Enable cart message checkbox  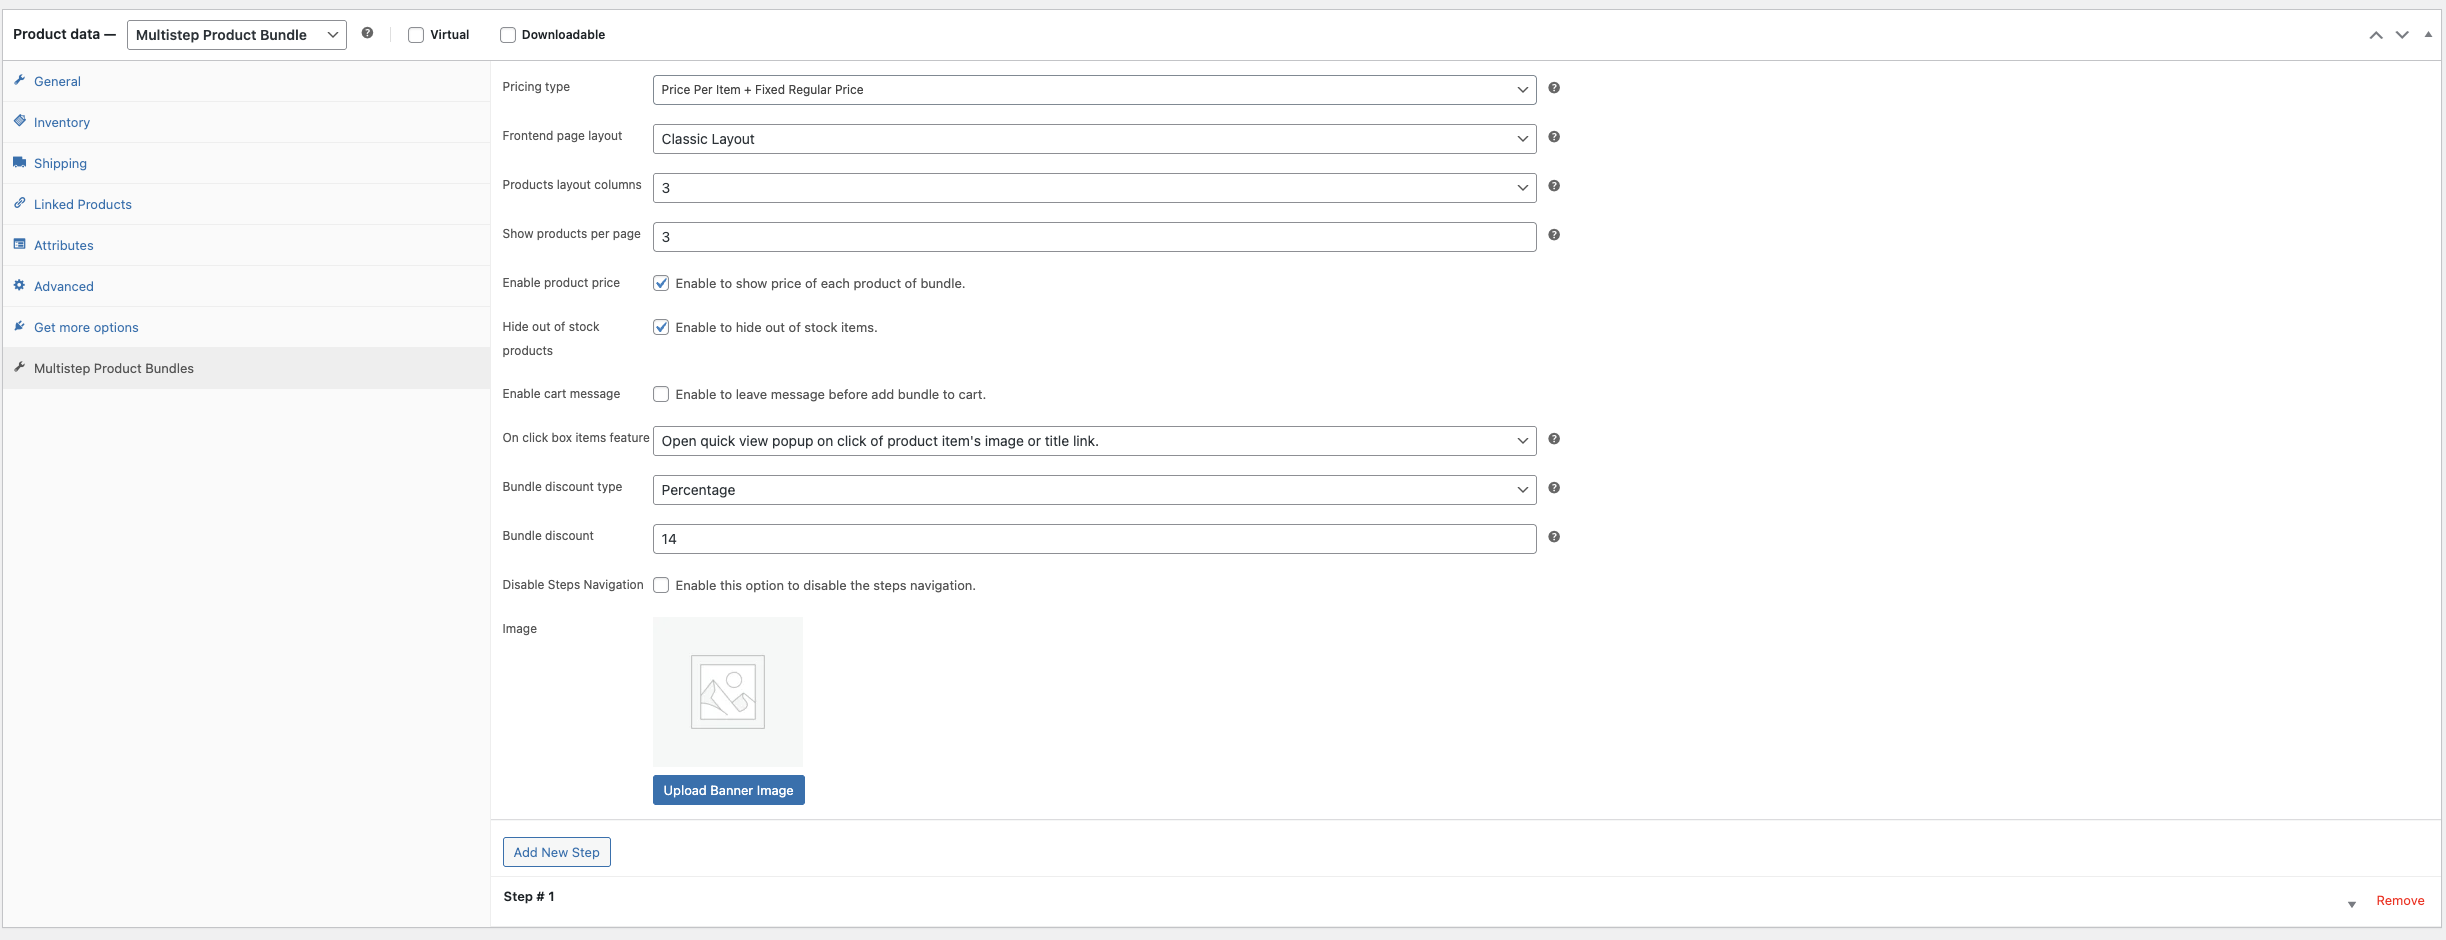pos(661,394)
